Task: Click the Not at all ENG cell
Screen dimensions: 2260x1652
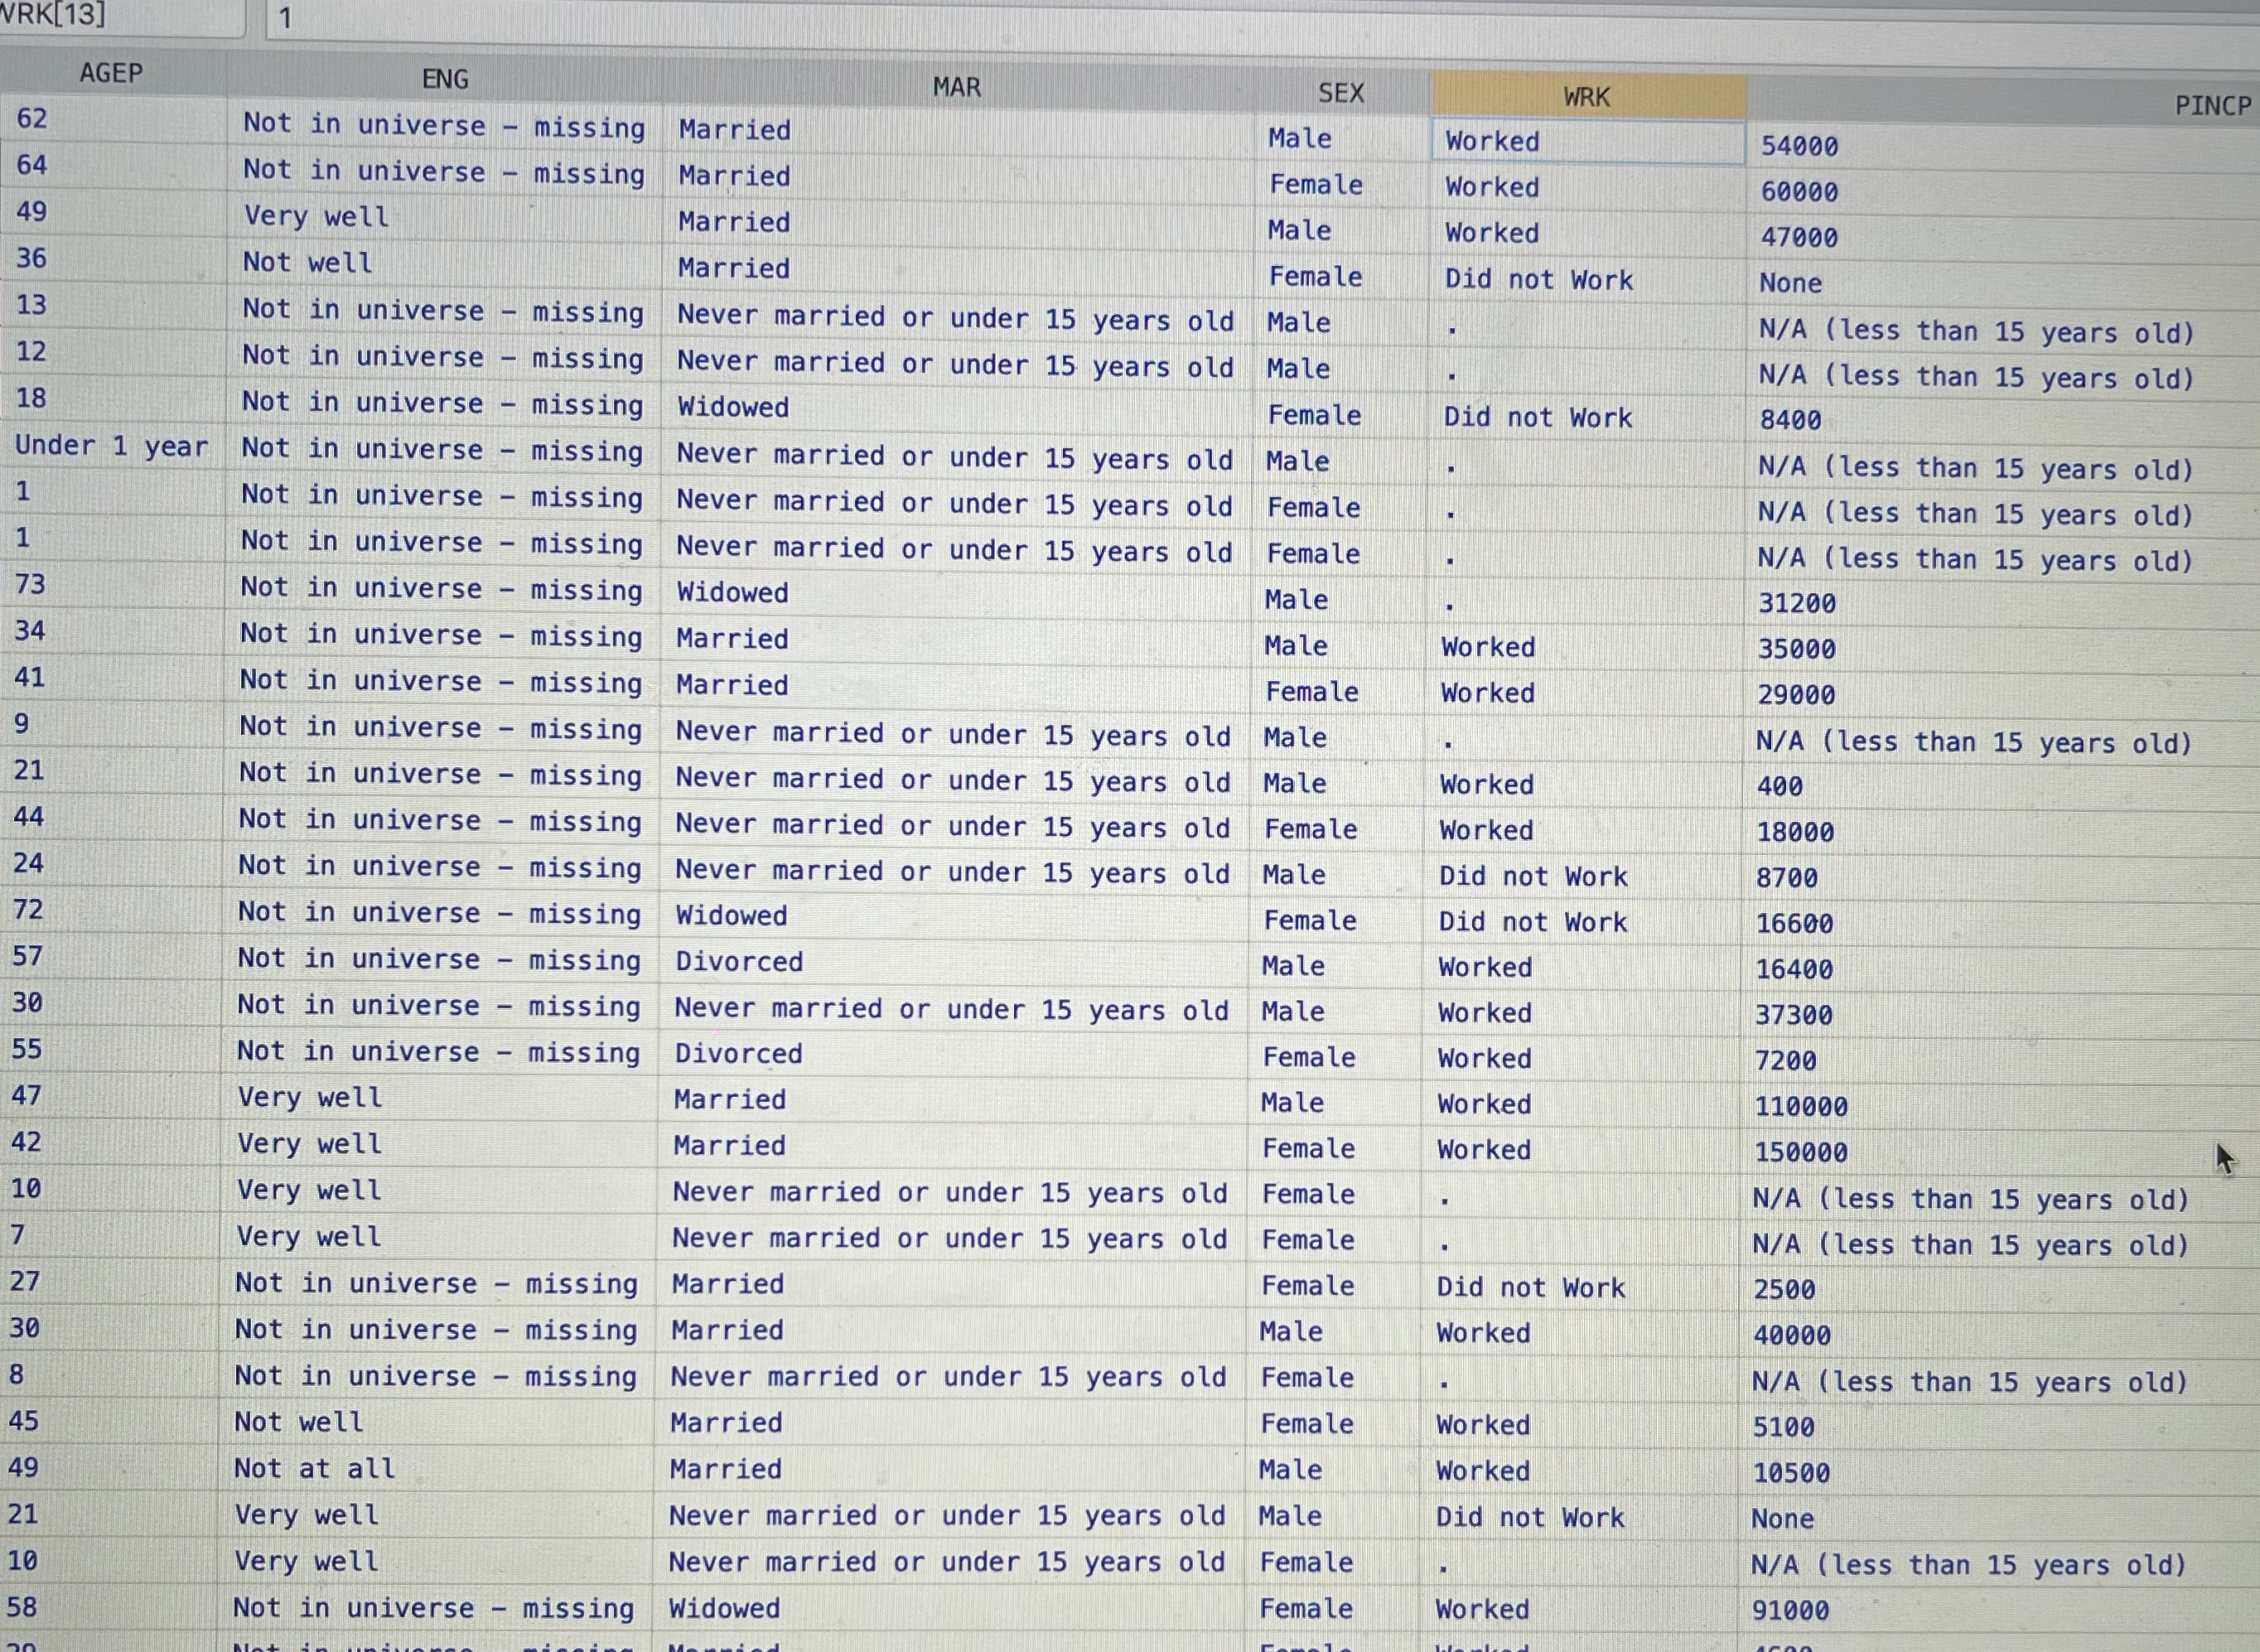Action: (x=315, y=1468)
